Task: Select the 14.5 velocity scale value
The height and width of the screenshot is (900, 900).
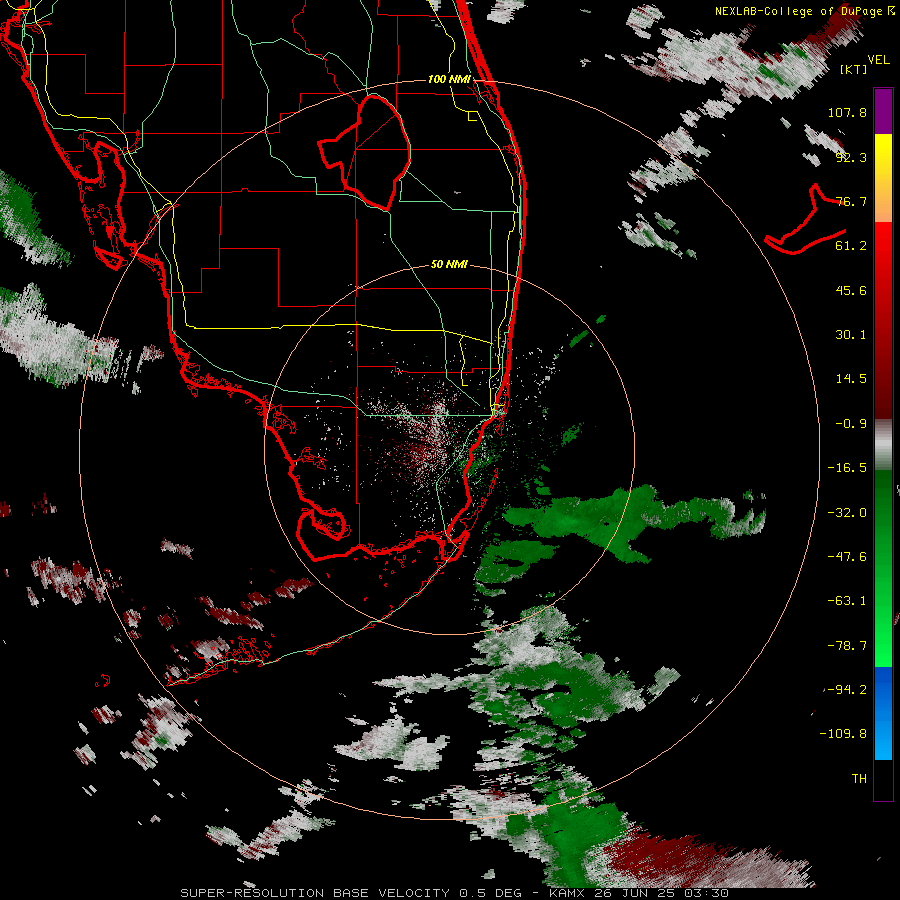Action: click(851, 379)
